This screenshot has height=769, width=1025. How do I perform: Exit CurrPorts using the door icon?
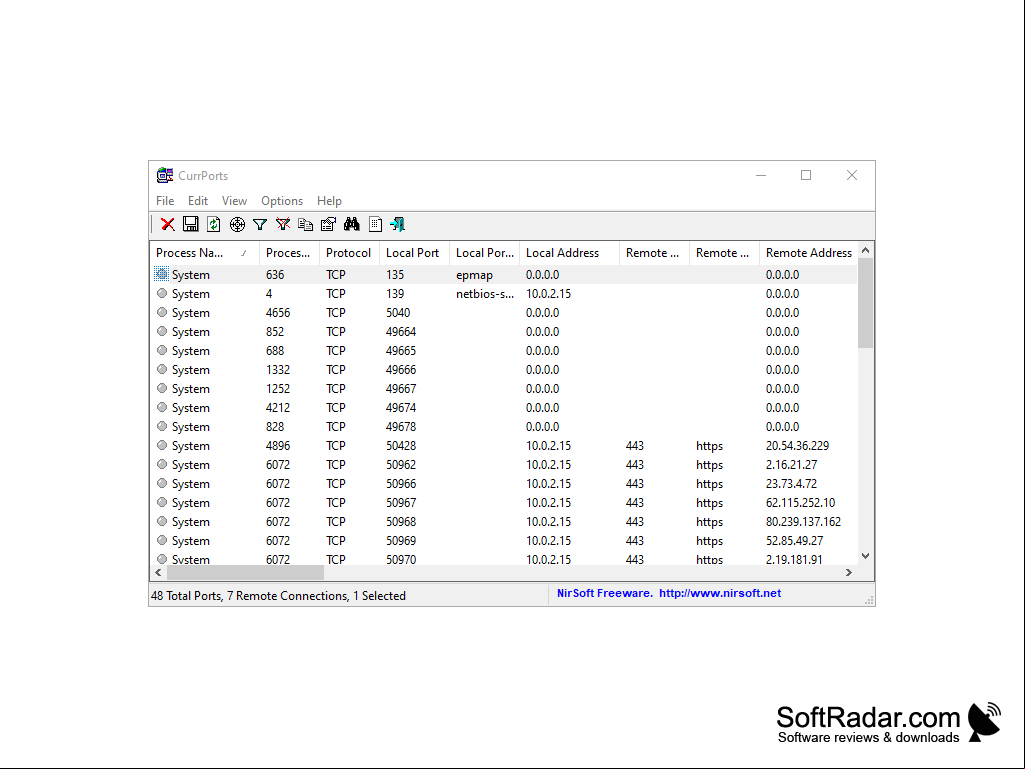(397, 224)
